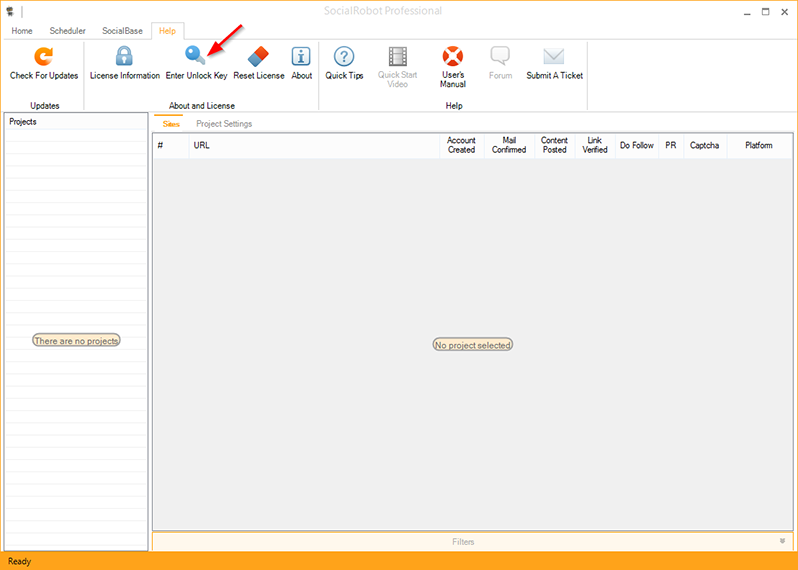Click the Content Posted column header

(x=554, y=145)
